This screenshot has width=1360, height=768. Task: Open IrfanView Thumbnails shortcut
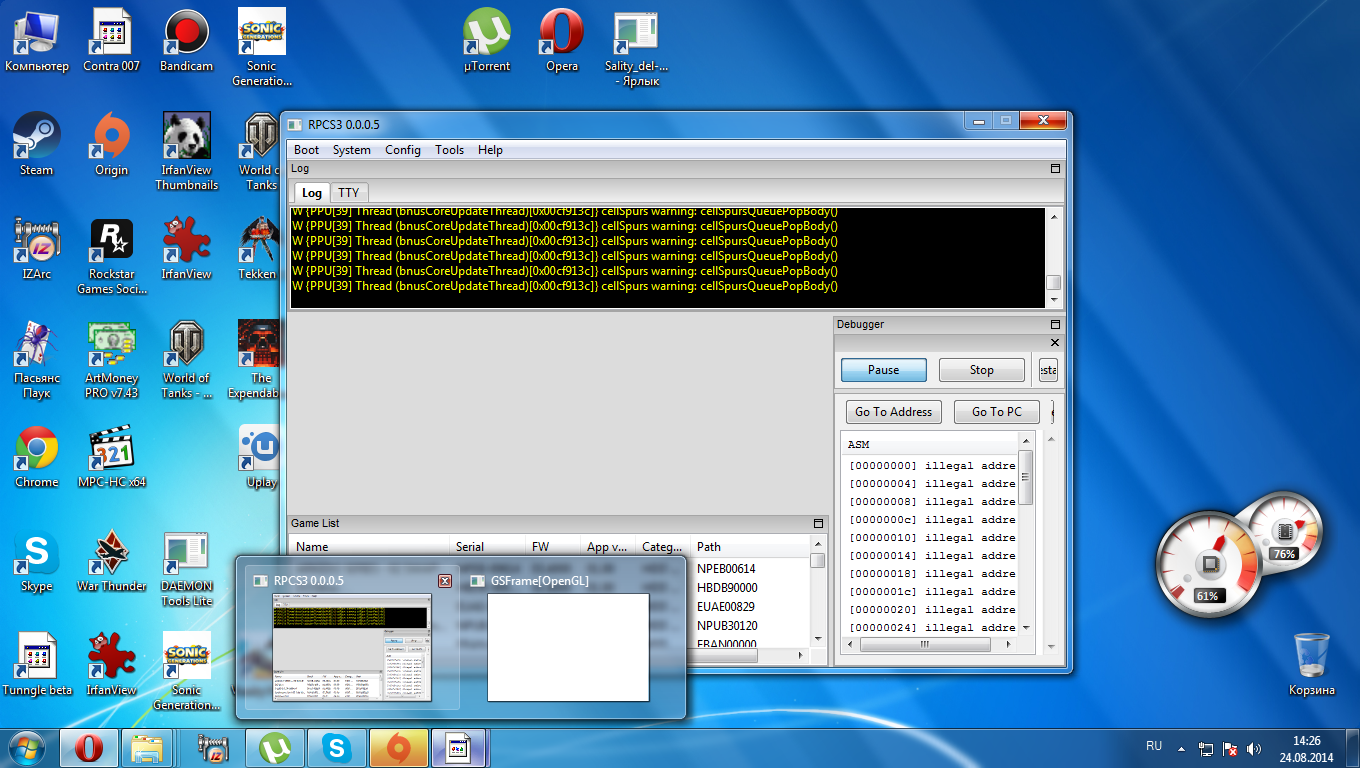click(187, 151)
